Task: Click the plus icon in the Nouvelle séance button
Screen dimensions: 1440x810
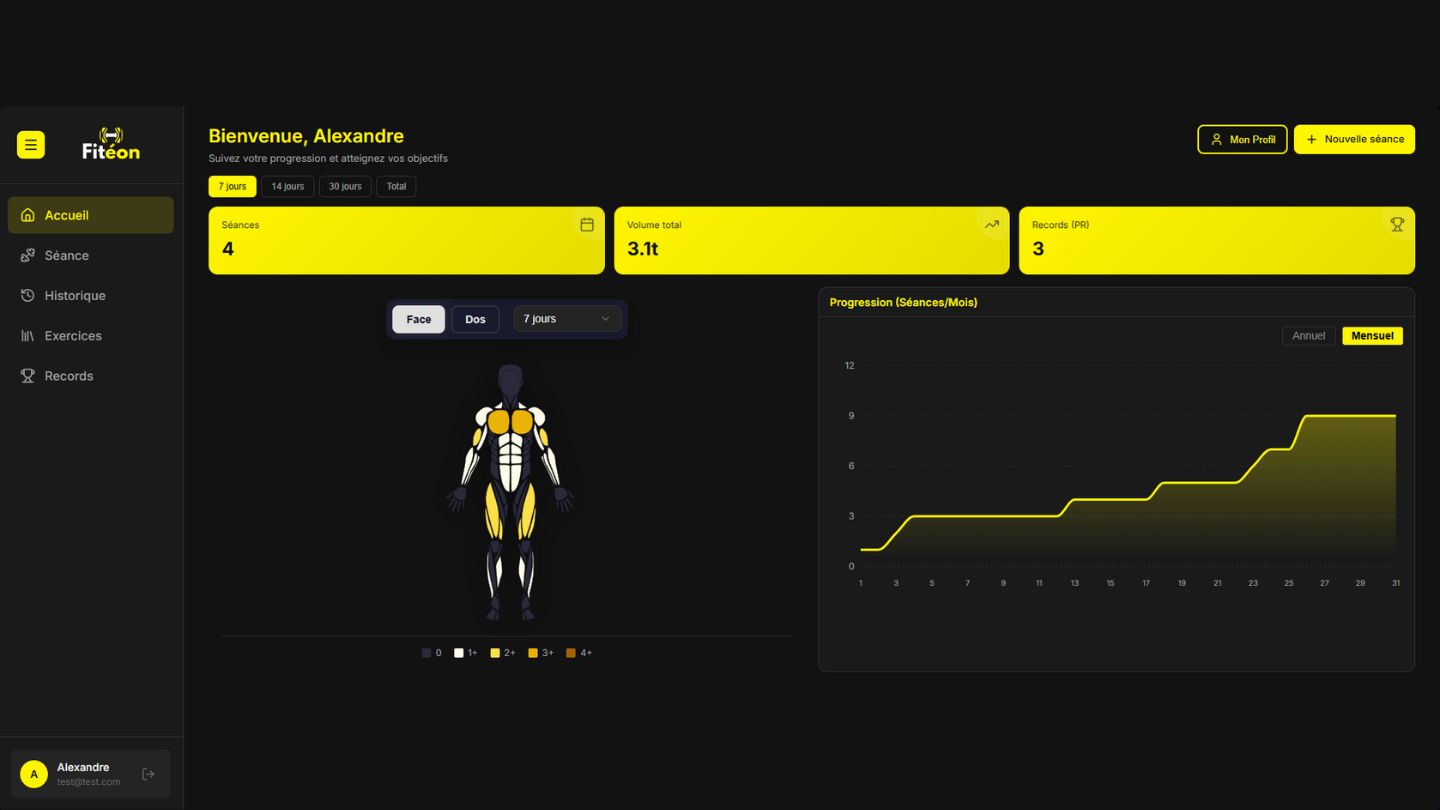Action: [1312, 139]
